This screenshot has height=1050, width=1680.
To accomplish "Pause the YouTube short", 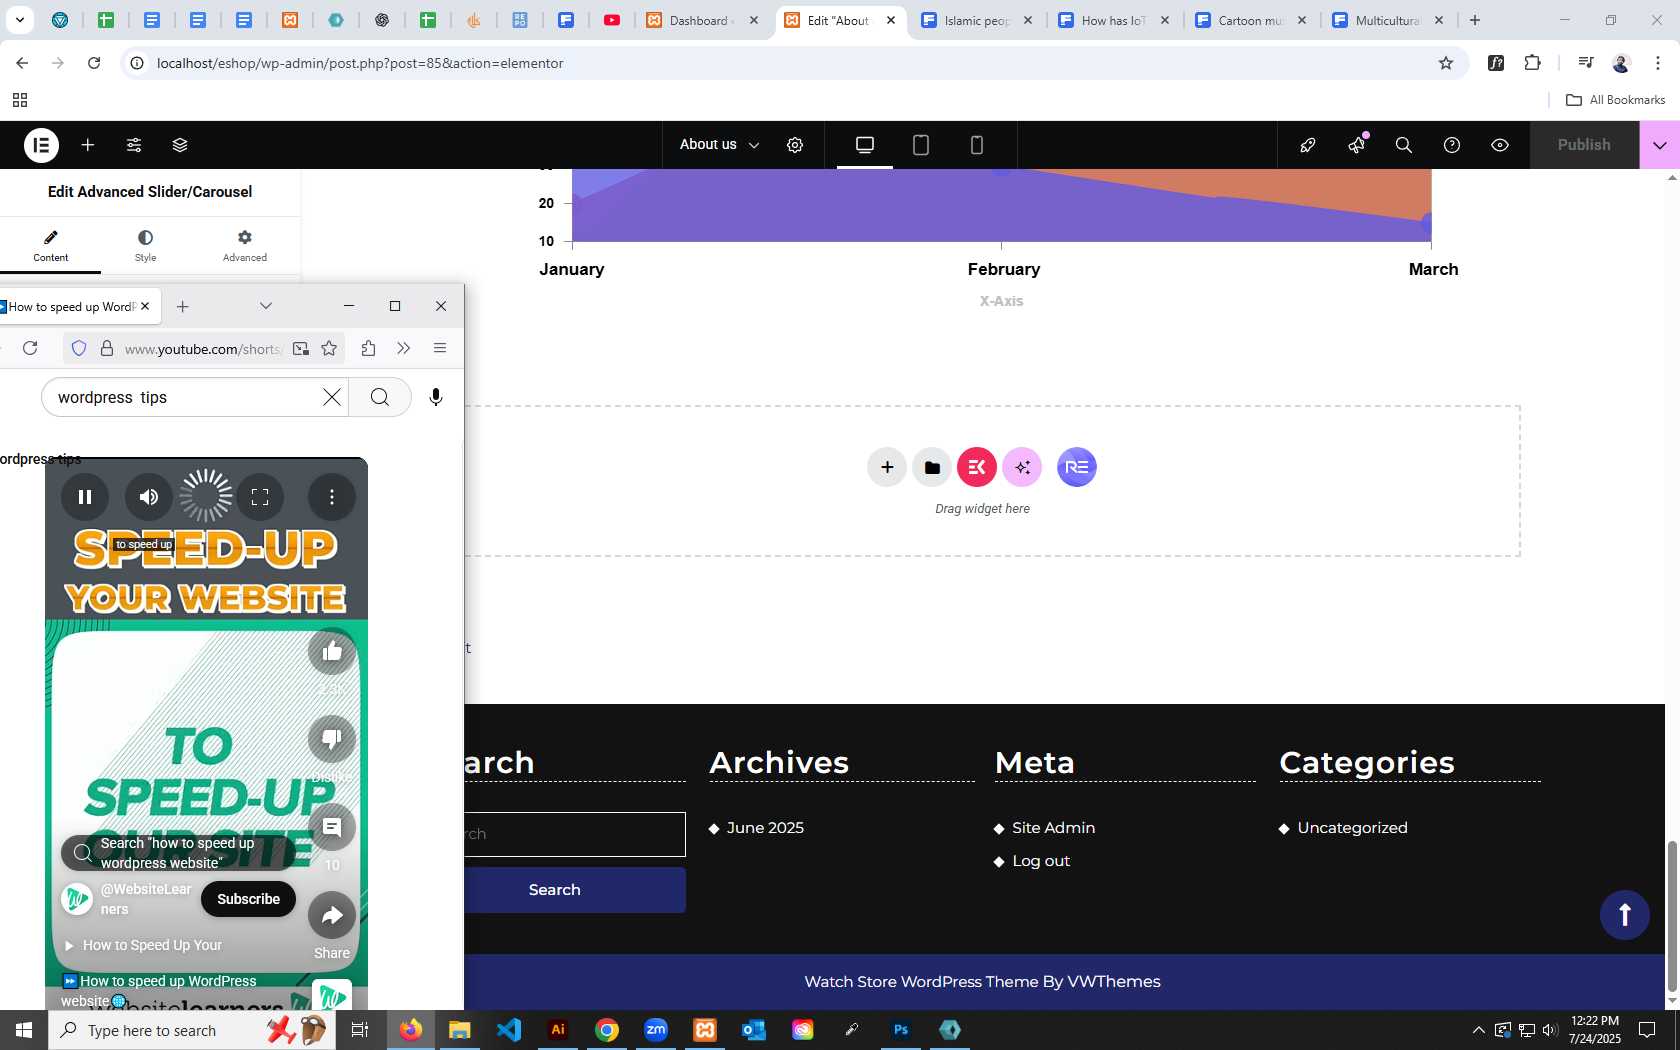I will point(85,497).
